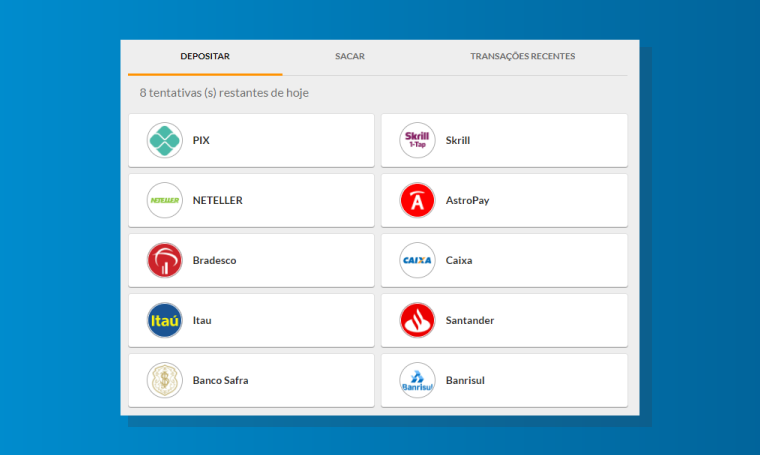
Task: Click the red Bradesco logo icon
Action: pos(165,260)
